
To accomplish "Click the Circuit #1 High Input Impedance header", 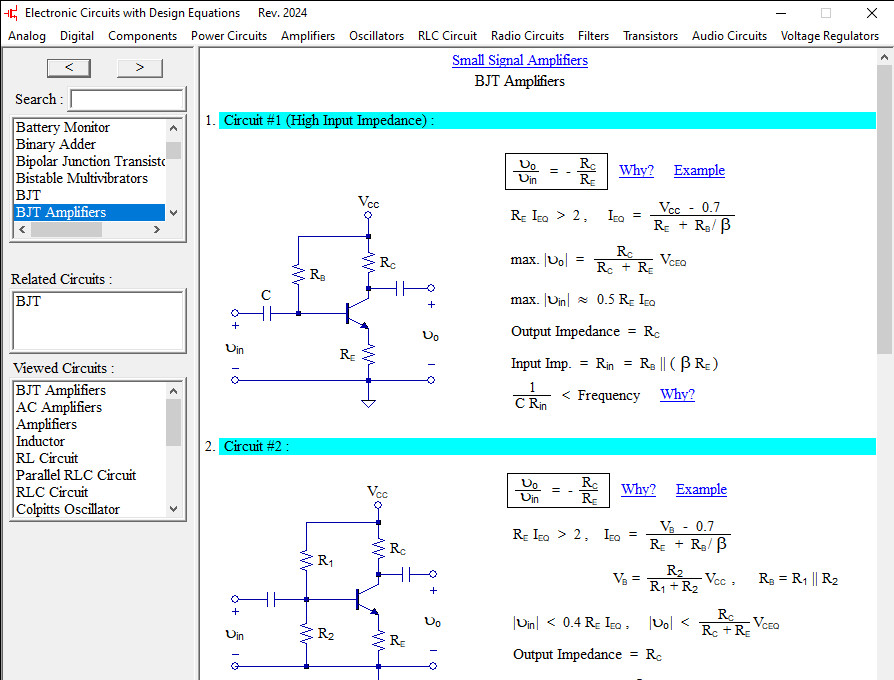I will [x=547, y=120].
